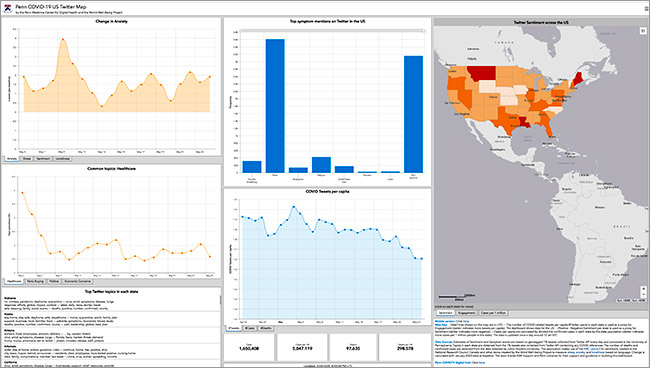Select the Economic Concerns tab

click(78, 281)
